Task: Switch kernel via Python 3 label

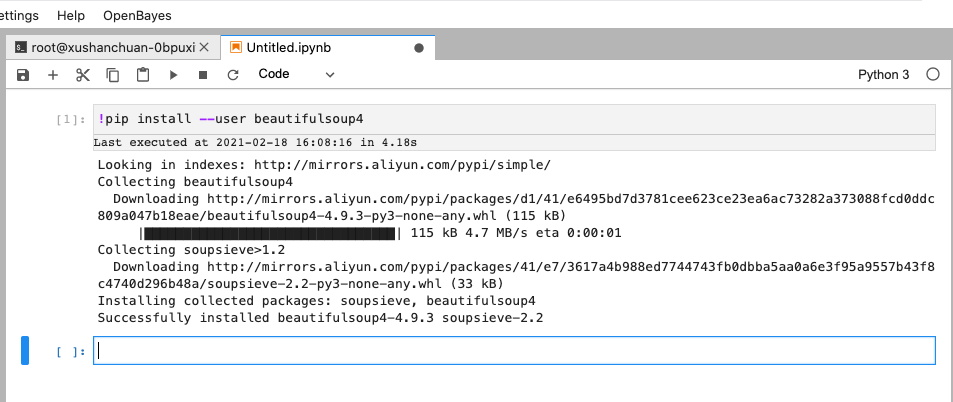Action: point(883,75)
